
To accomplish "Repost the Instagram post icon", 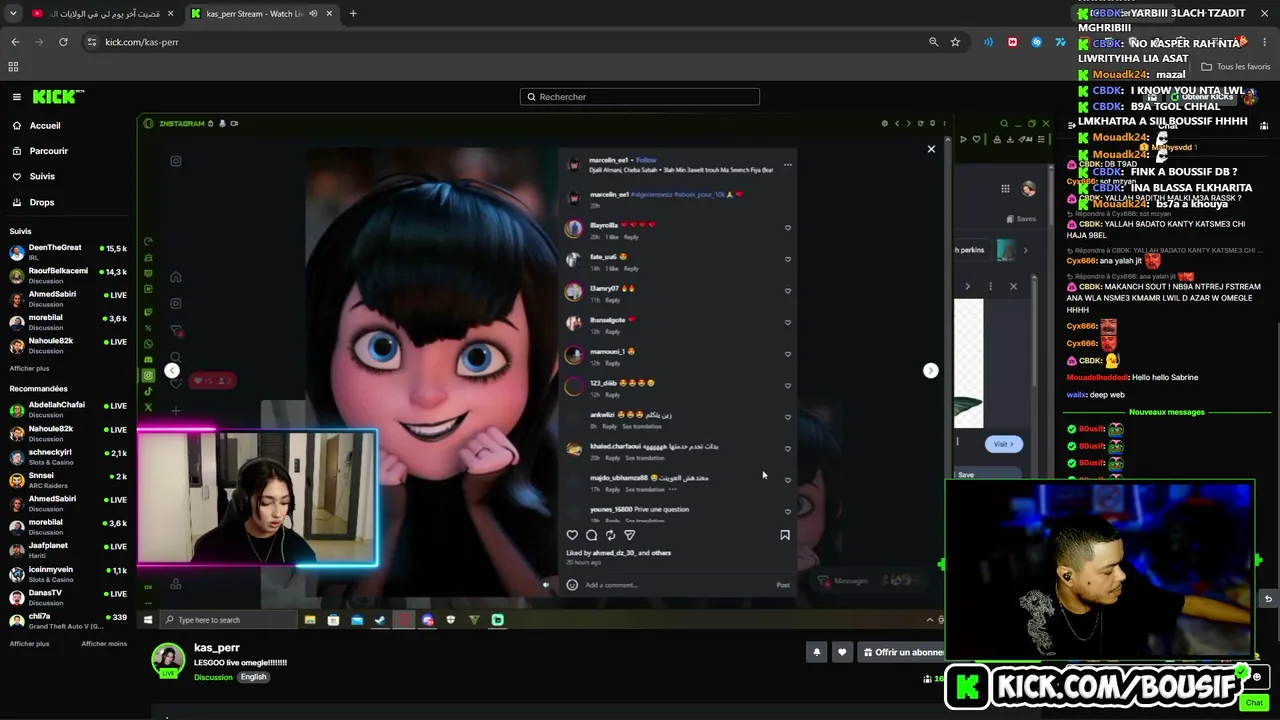I will pyautogui.click(x=610, y=535).
